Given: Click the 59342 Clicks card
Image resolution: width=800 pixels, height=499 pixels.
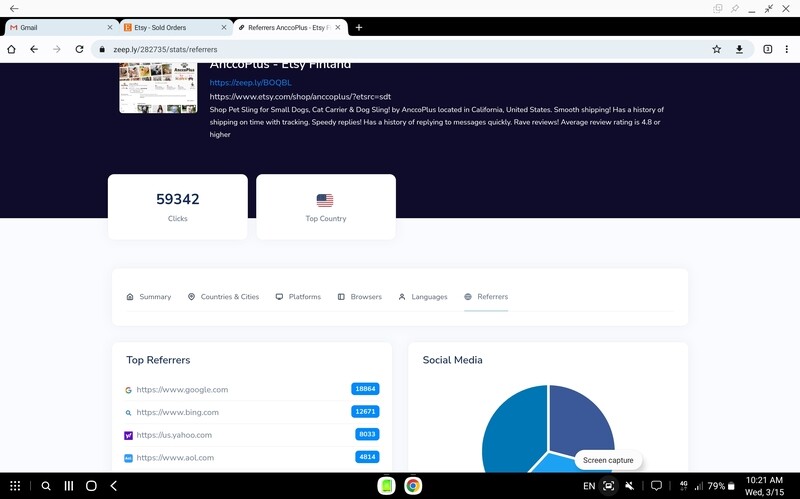Looking at the screenshot, I should [x=178, y=207].
